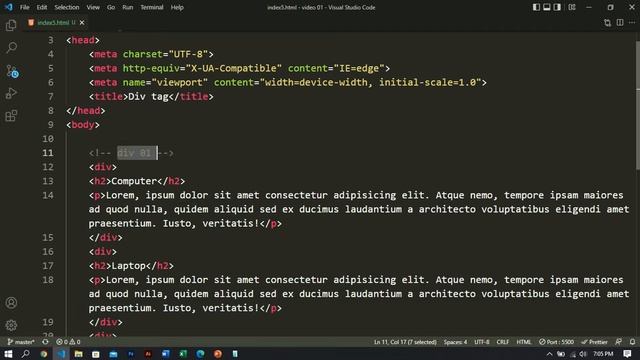This screenshot has width=640, height=360.
Task: Split the editor to the right
Action: pos(620,22)
